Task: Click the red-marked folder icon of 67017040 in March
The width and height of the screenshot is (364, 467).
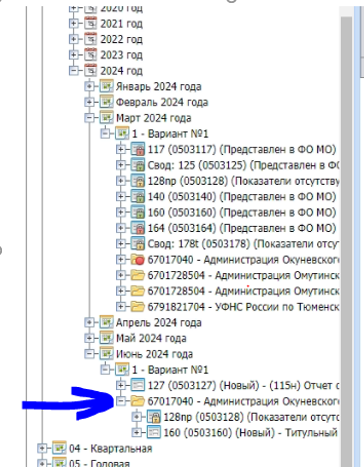Action: point(137,259)
